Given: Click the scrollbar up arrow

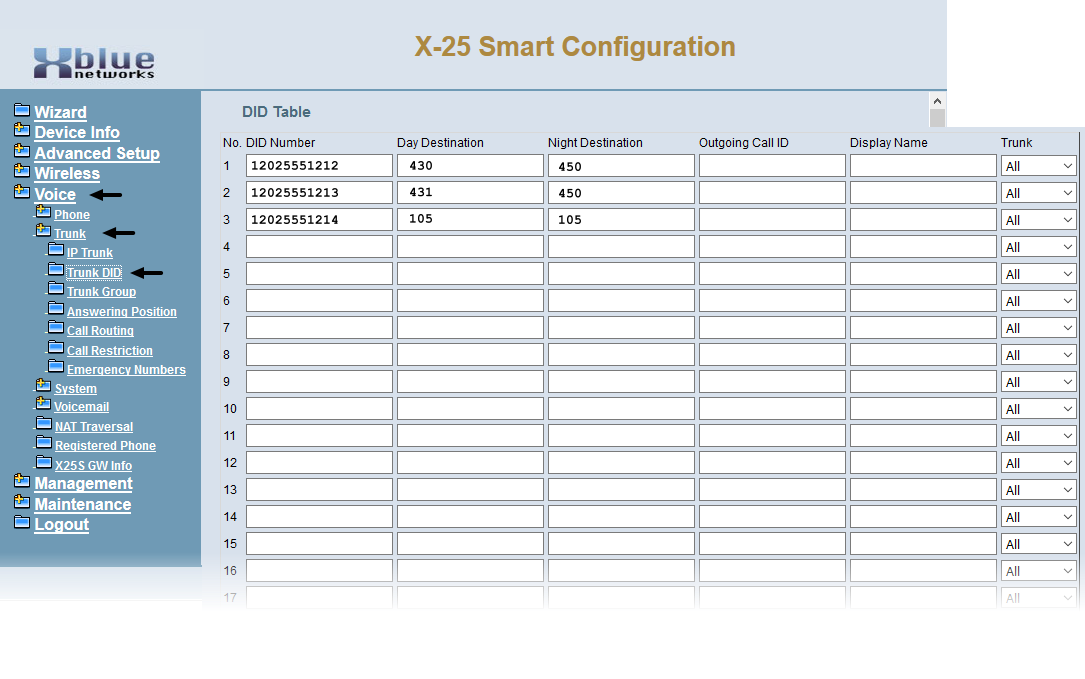Looking at the screenshot, I should point(937,101).
